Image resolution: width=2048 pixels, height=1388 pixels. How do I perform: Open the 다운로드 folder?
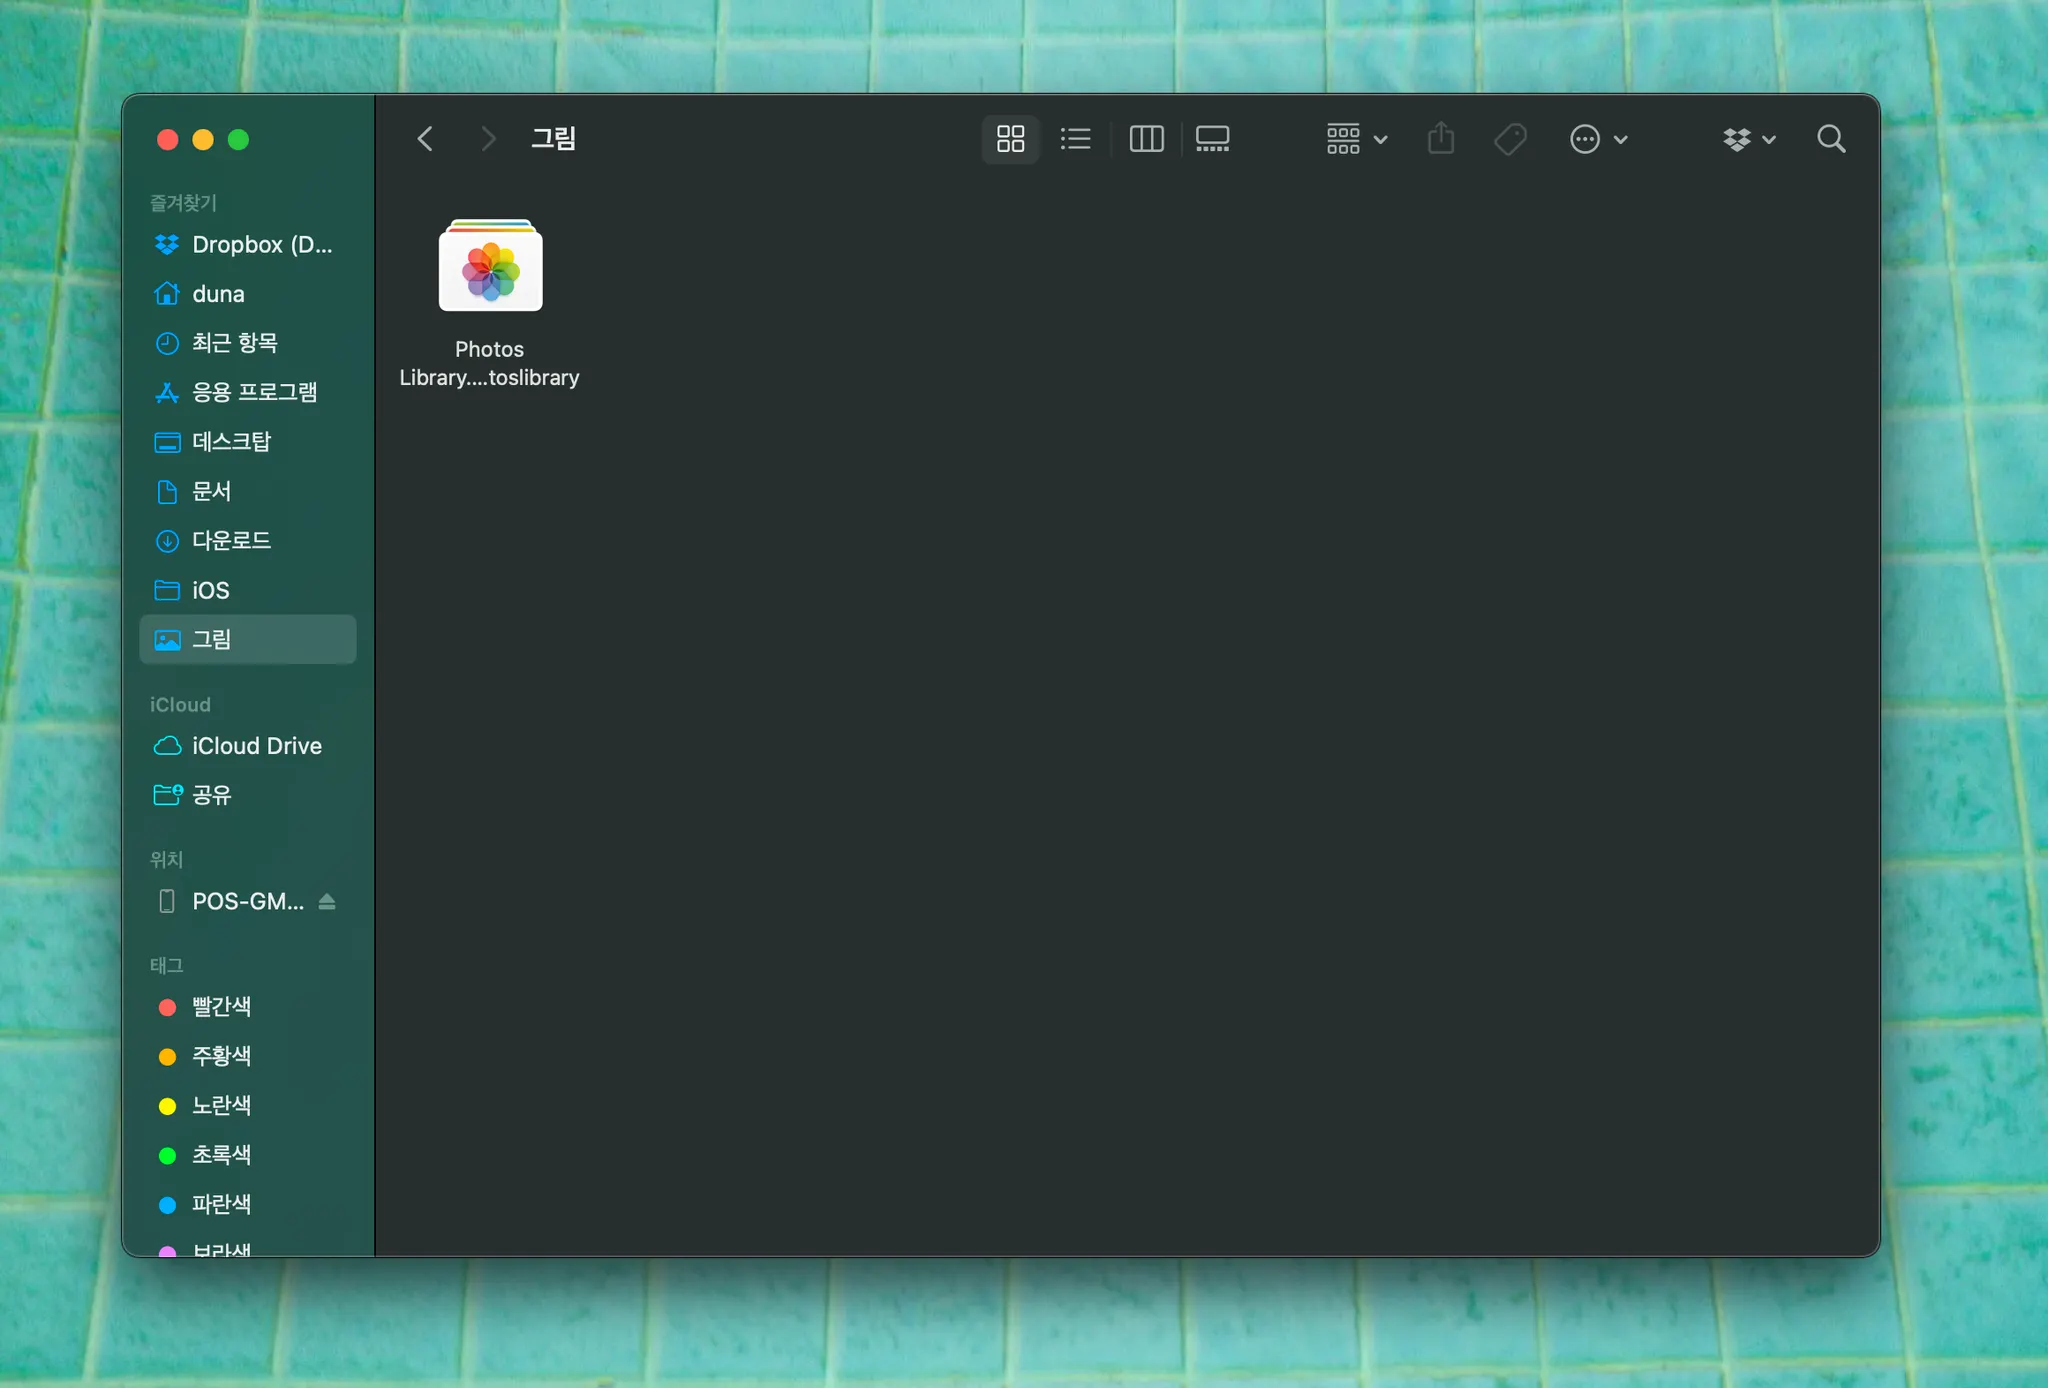point(231,541)
